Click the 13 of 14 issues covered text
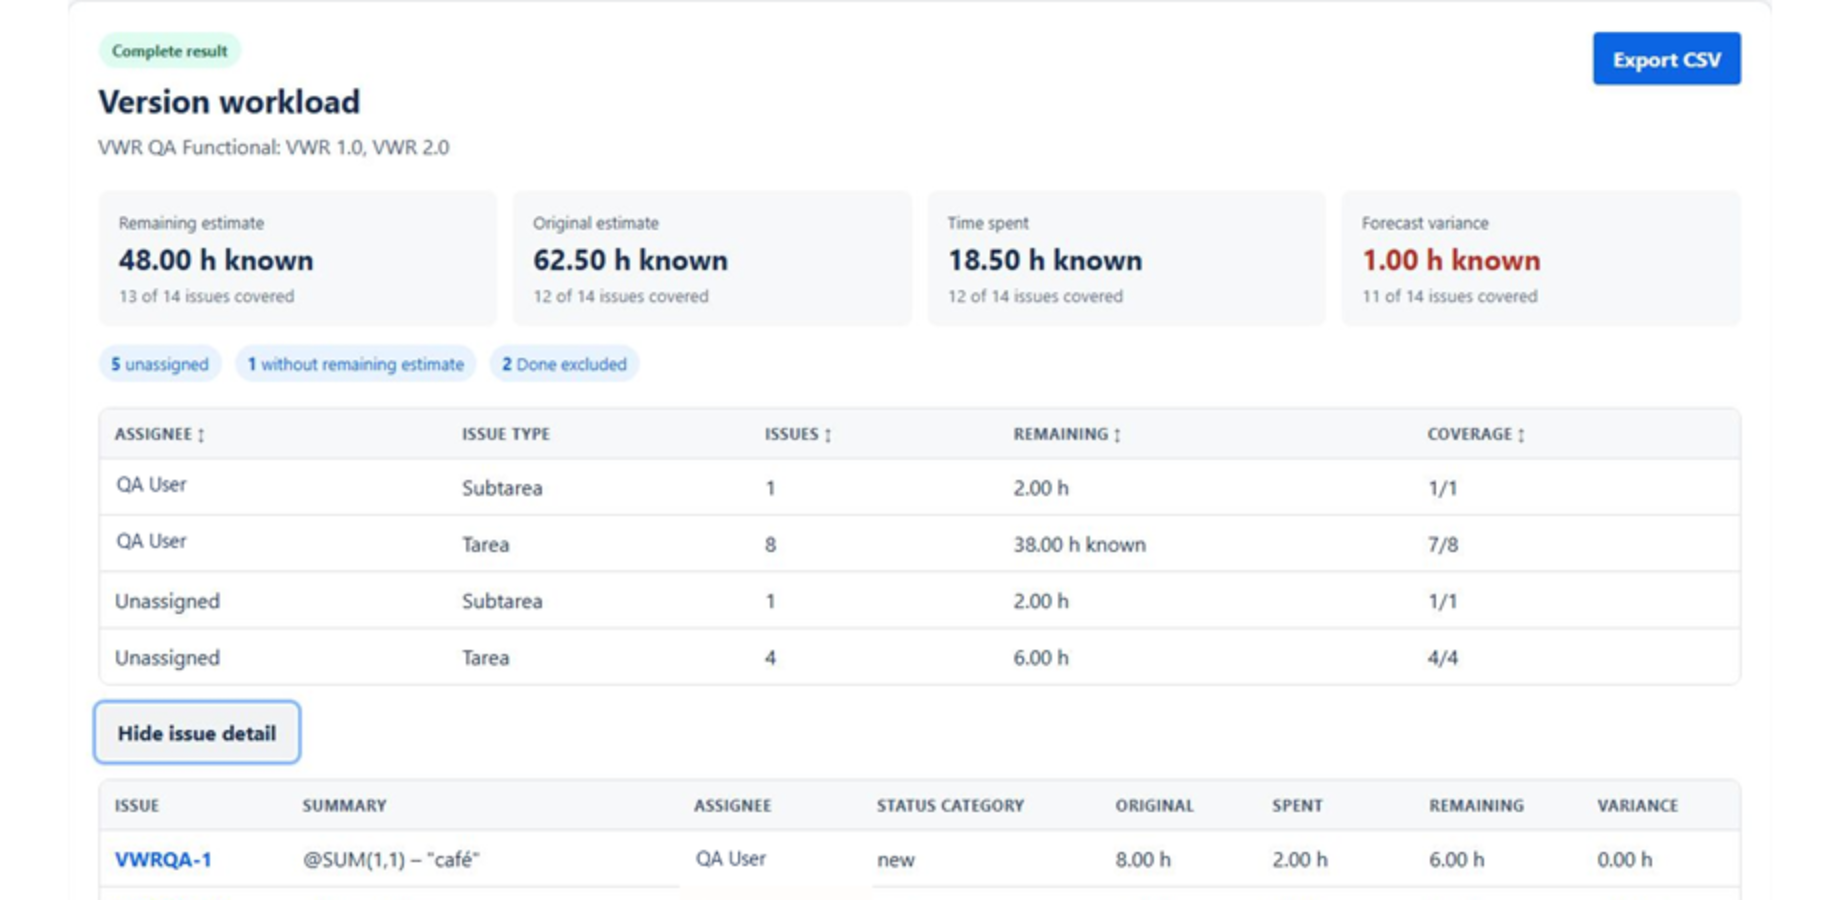This screenshot has width=1840, height=900. (206, 296)
